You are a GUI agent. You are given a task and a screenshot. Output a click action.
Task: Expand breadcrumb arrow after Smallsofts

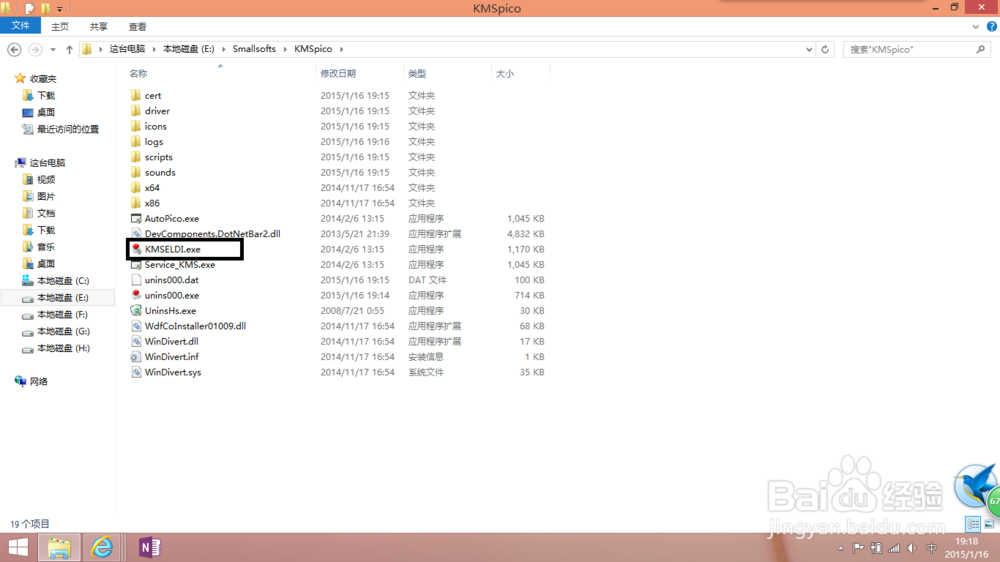coord(285,49)
